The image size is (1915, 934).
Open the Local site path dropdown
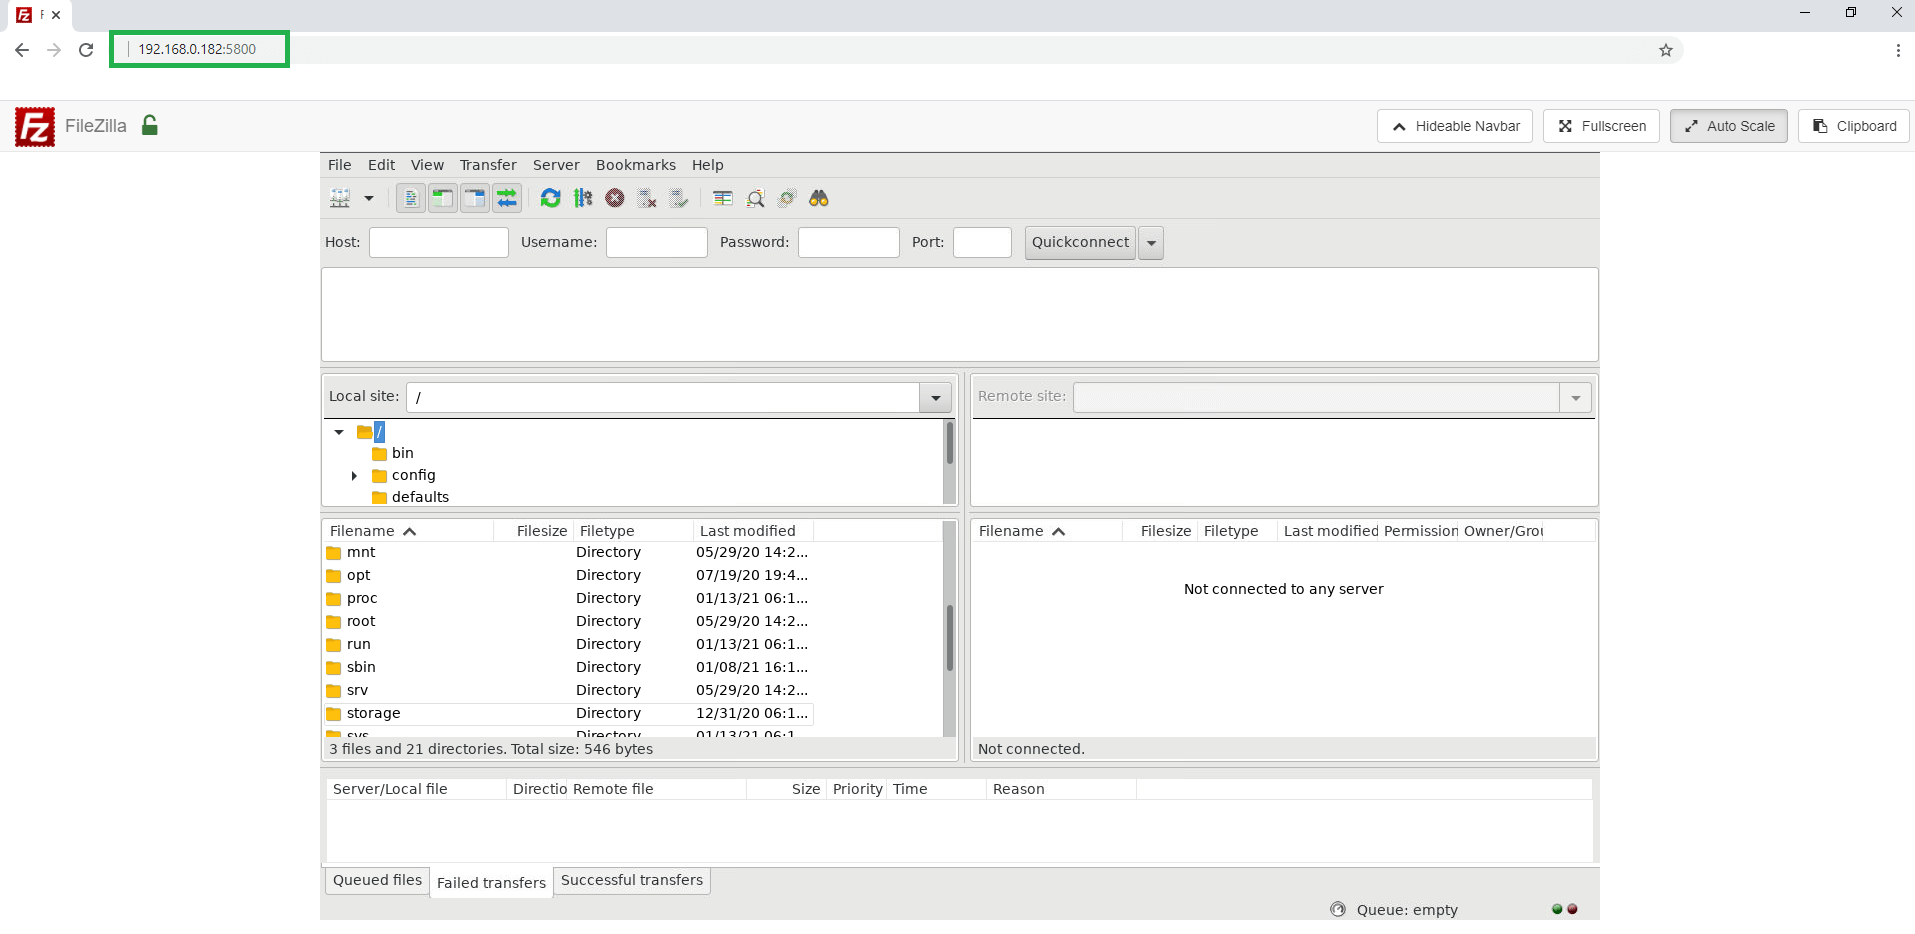[933, 397]
